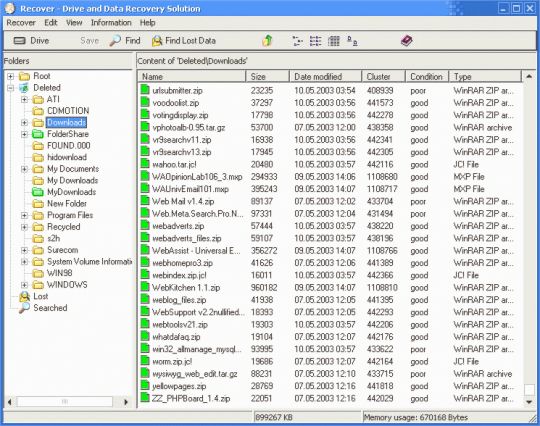
Task: Select file vphotoalb-0.95.tar.gz
Action: click(x=189, y=127)
